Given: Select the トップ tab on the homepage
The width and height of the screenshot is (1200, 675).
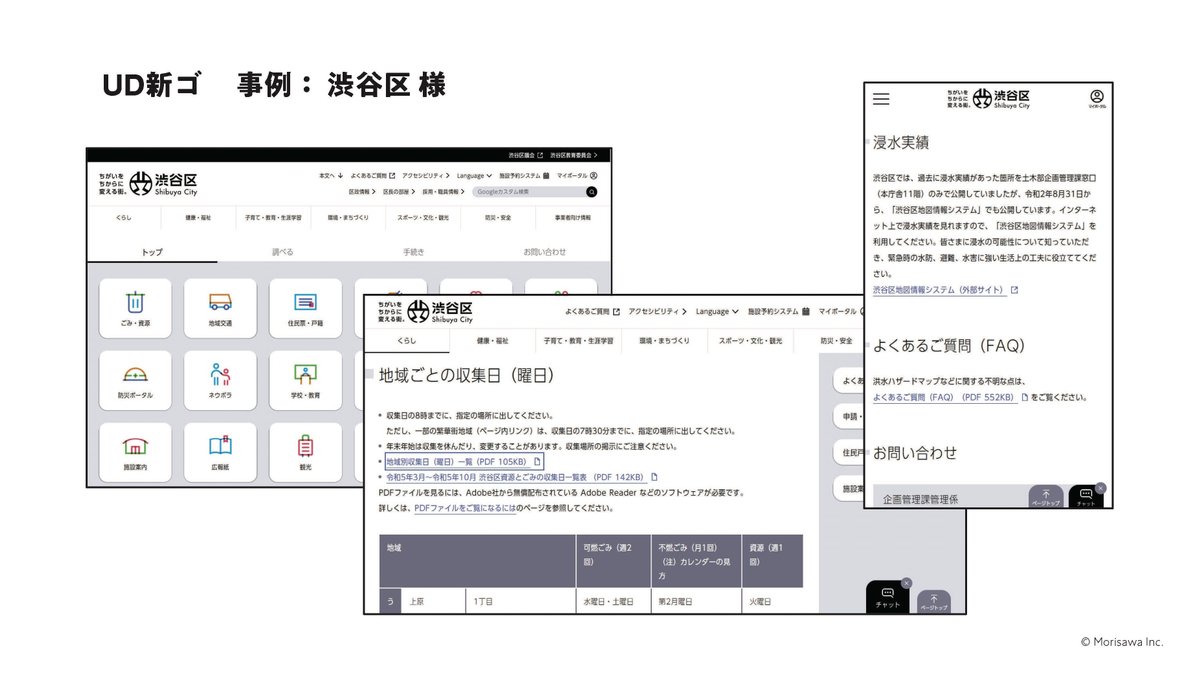Looking at the screenshot, I should pyautogui.click(x=152, y=252).
